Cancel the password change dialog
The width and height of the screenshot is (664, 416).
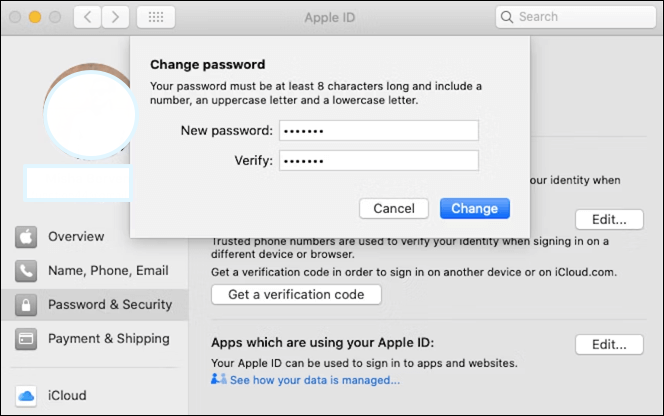coord(393,208)
